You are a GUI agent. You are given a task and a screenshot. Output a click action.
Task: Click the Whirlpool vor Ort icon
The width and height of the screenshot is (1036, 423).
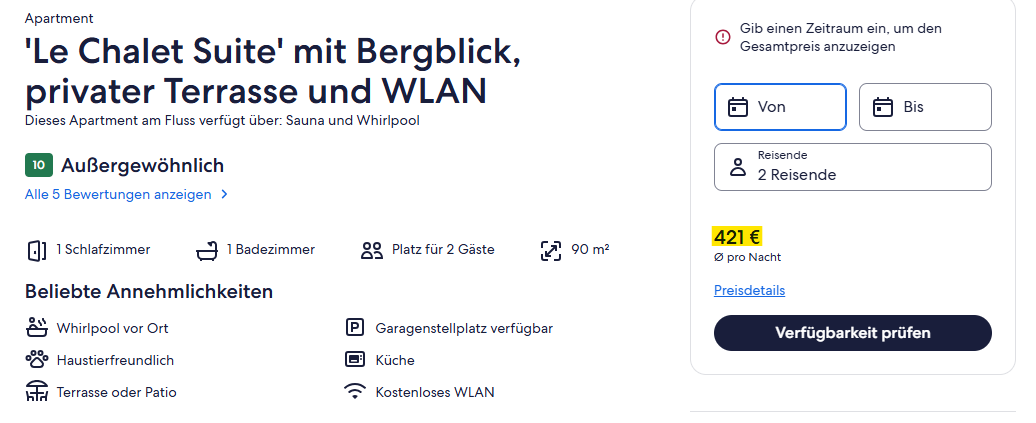(37, 328)
